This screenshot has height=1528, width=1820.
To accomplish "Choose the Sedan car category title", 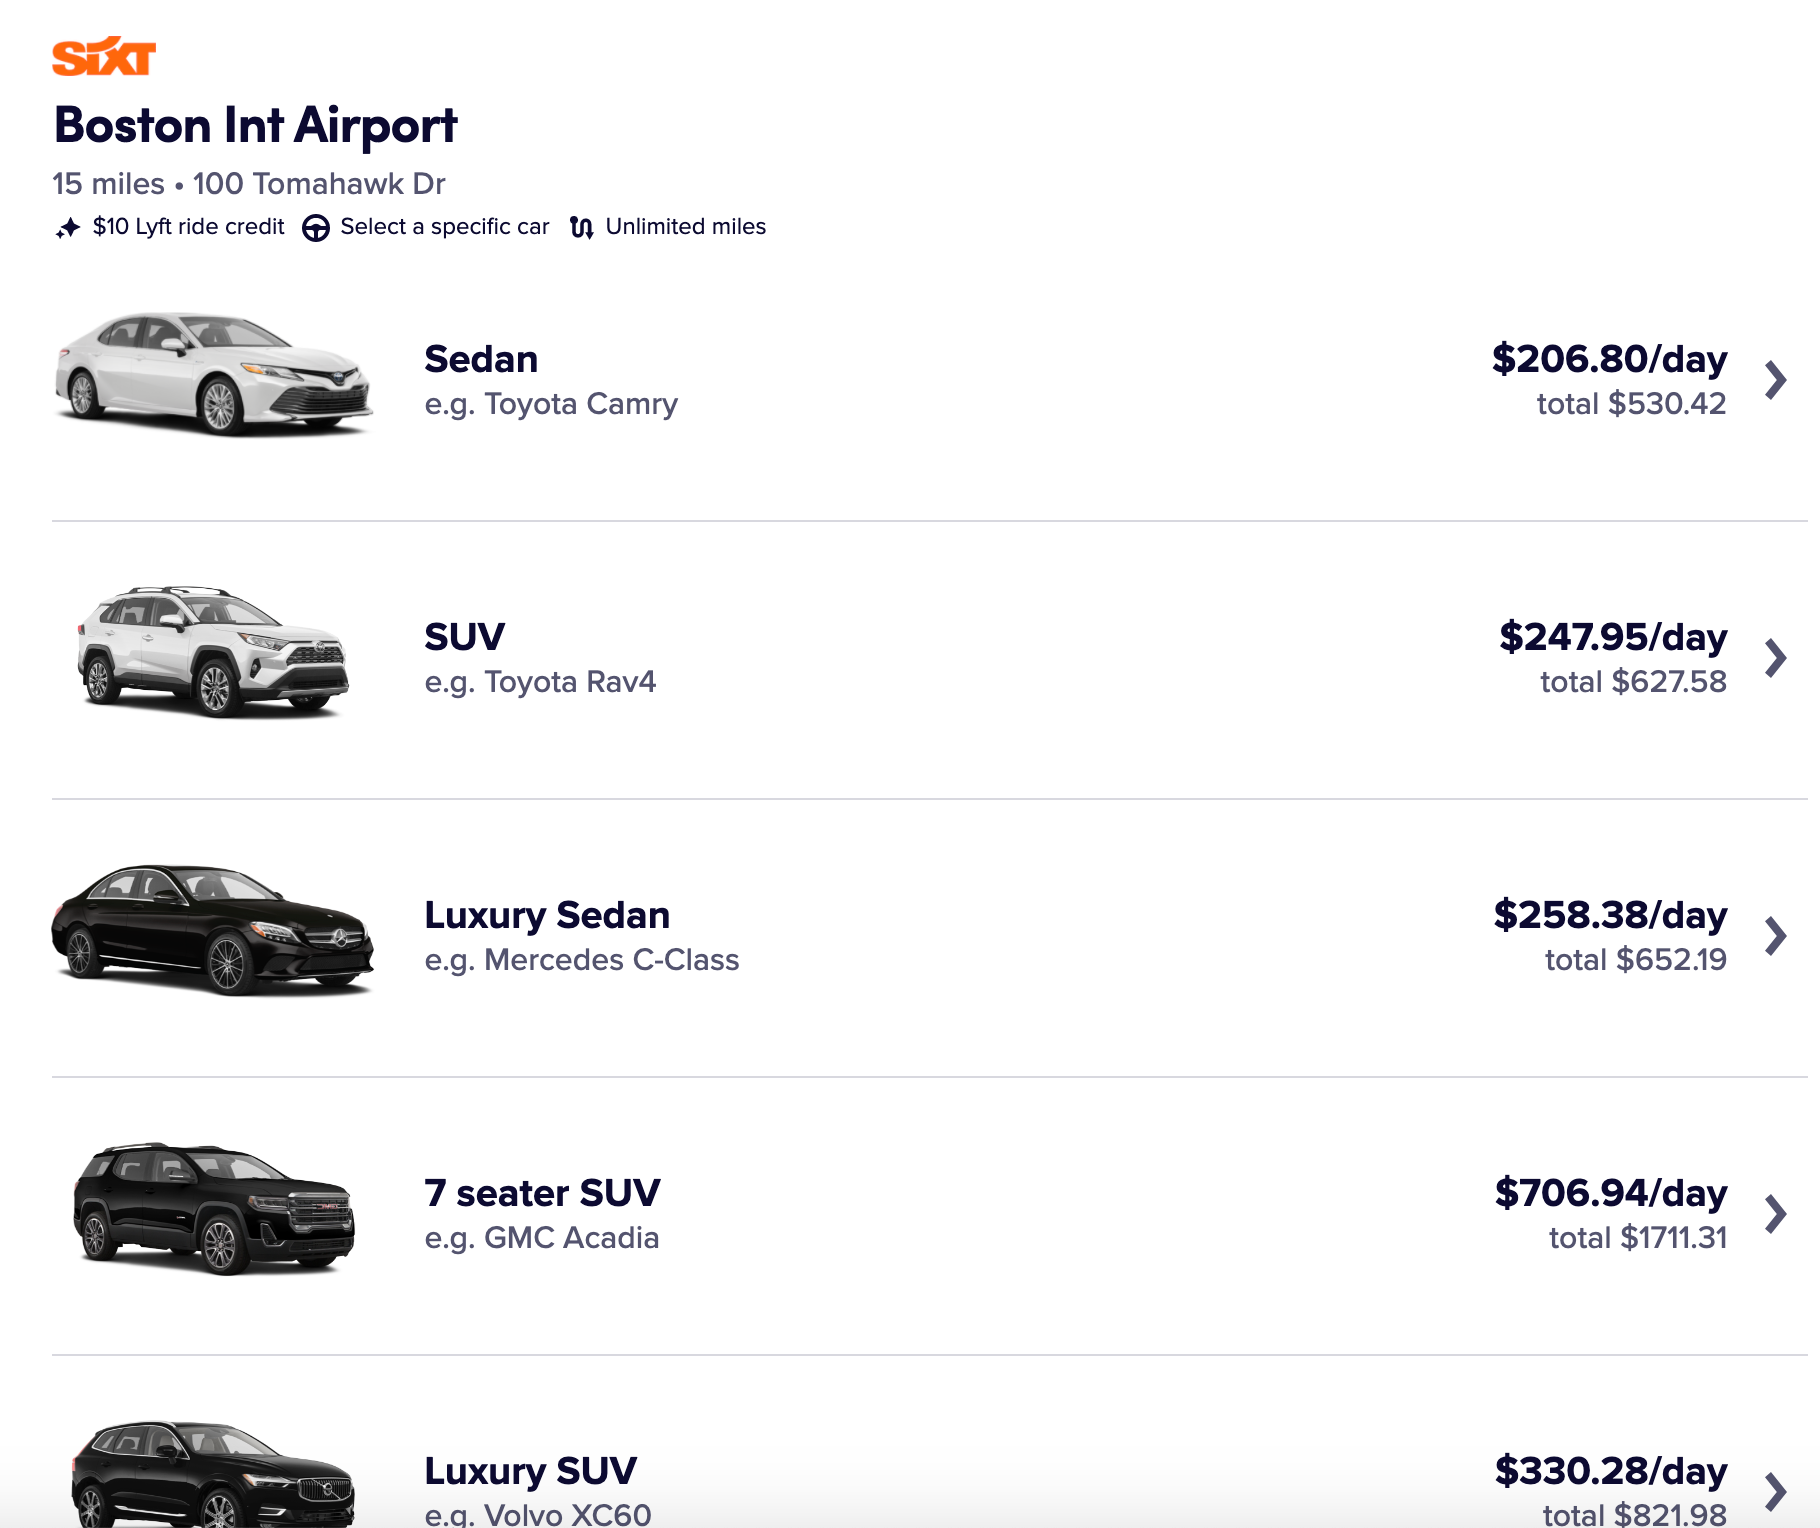I will click(x=481, y=359).
